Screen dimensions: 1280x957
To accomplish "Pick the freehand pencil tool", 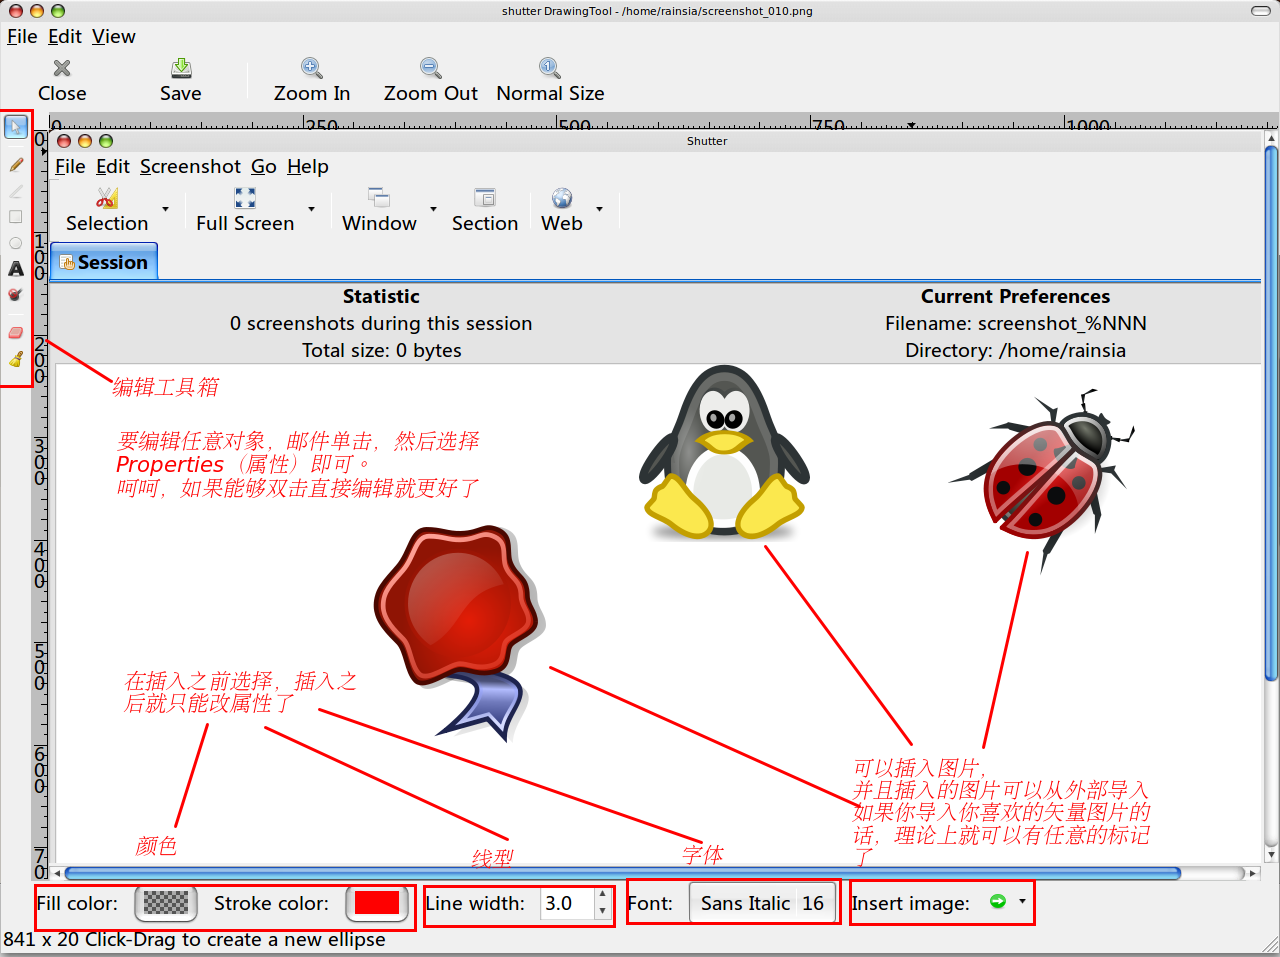I will click(x=16, y=164).
